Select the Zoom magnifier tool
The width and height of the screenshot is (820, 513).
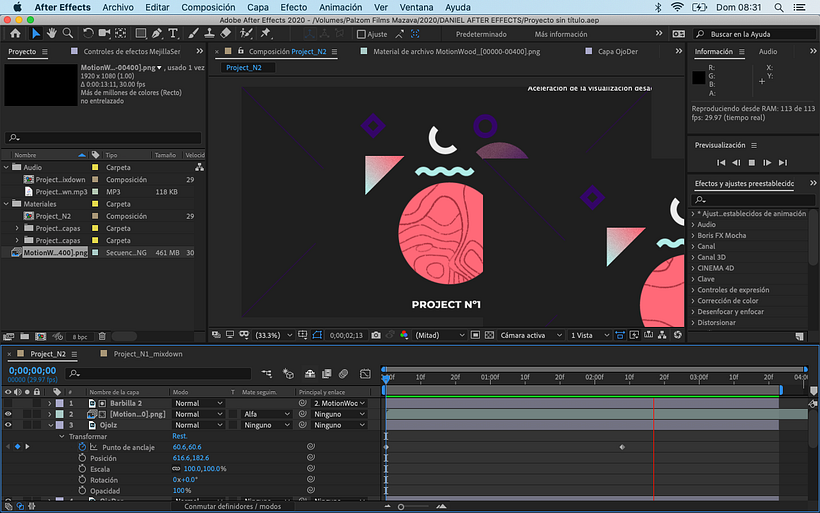(67, 33)
